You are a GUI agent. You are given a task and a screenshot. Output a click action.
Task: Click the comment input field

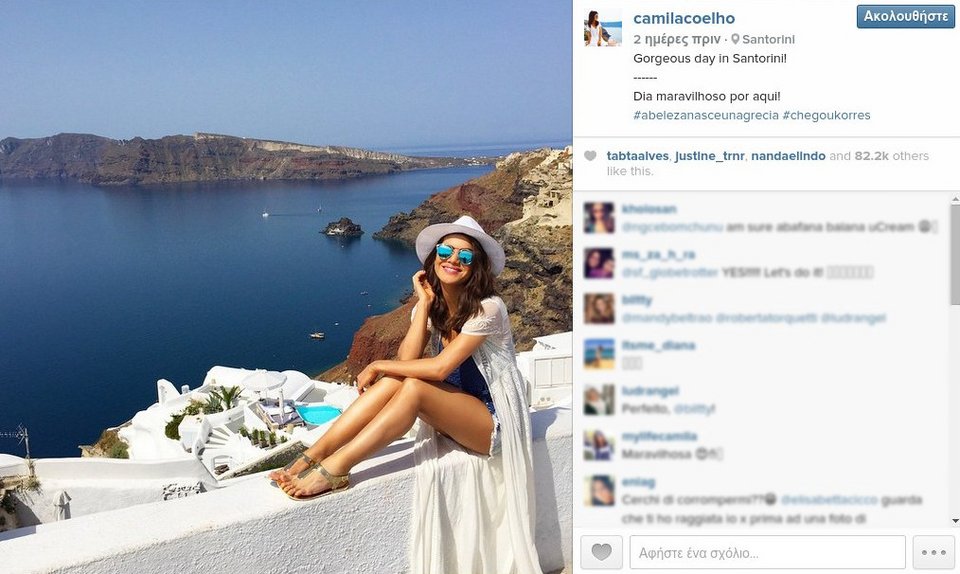767,552
